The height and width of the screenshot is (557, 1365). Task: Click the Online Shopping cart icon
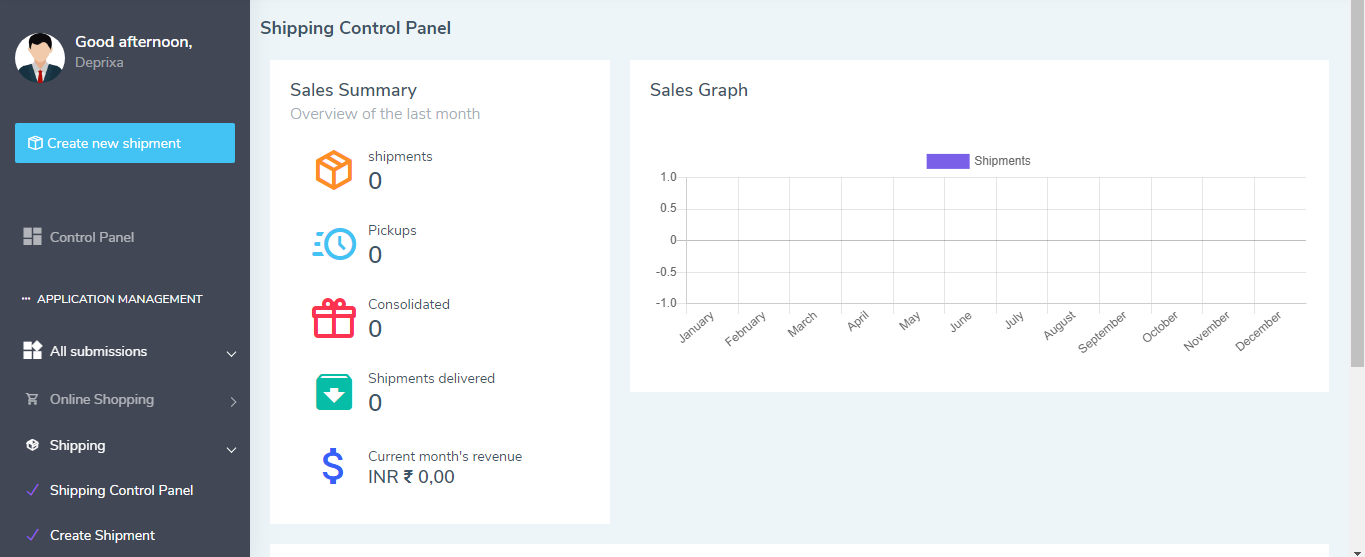coord(32,399)
